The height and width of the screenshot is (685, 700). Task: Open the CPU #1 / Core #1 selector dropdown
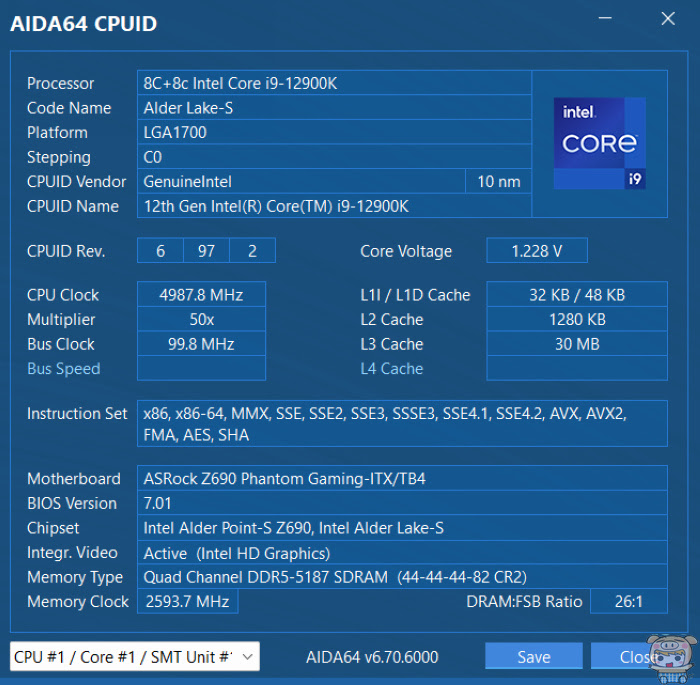[x=134, y=656]
